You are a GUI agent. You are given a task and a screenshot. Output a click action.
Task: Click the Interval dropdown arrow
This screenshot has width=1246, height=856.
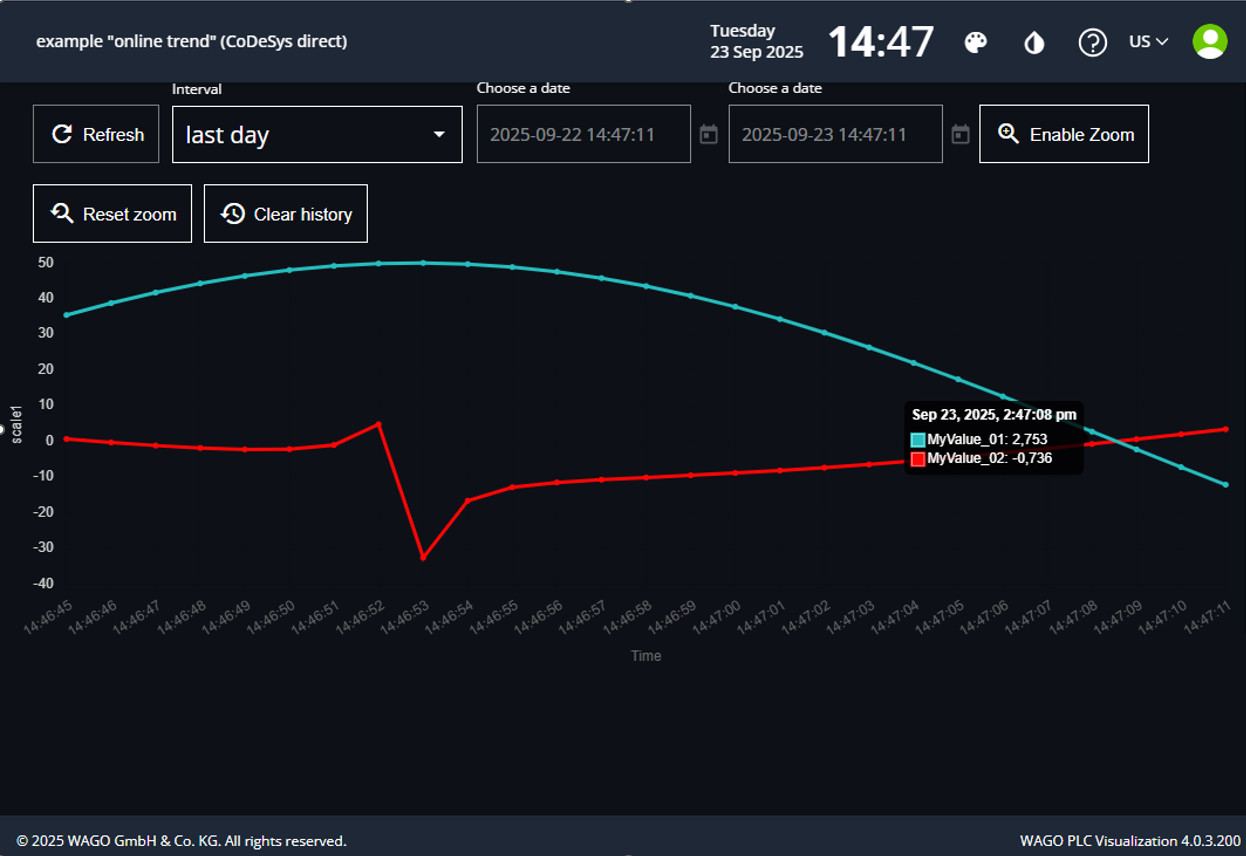point(439,135)
